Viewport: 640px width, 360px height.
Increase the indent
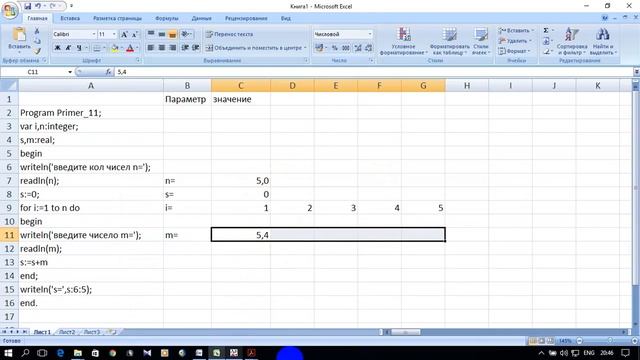tap(196, 48)
